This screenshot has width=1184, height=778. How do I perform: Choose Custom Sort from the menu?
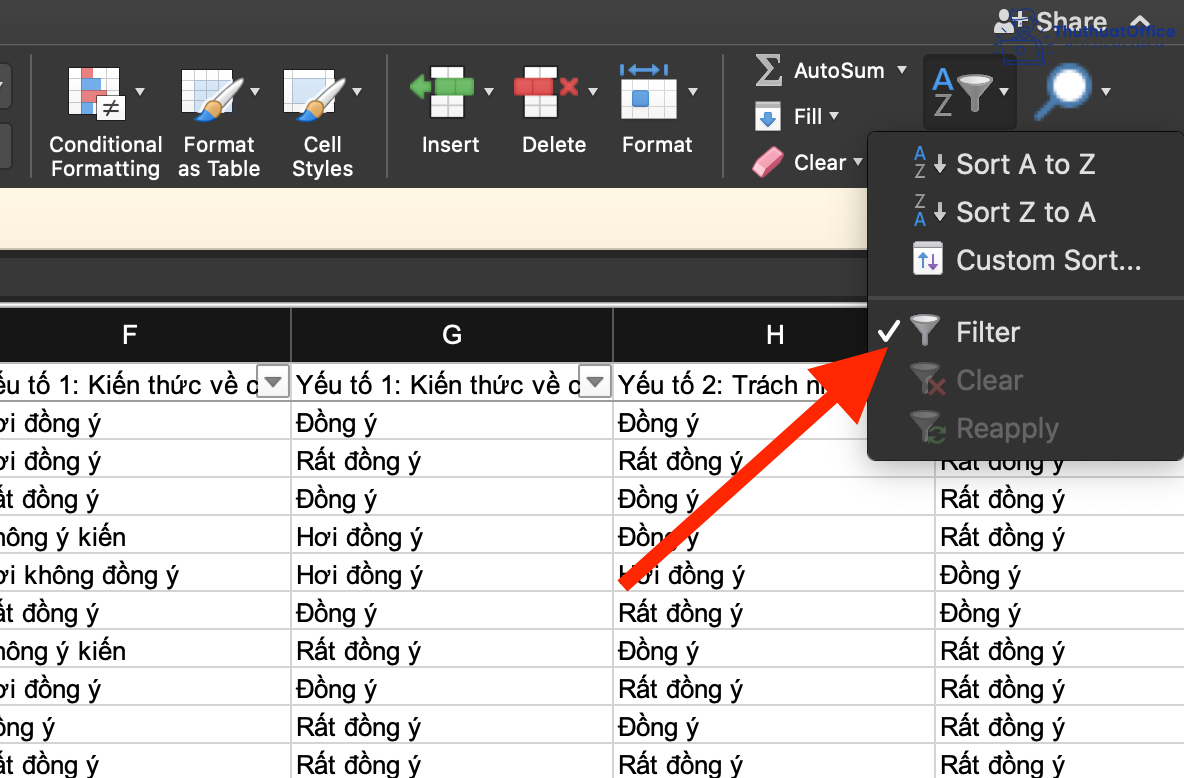click(1047, 259)
